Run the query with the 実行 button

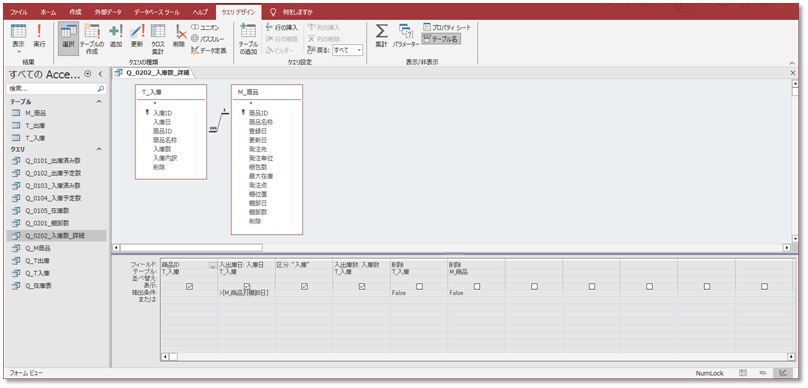(39, 37)
